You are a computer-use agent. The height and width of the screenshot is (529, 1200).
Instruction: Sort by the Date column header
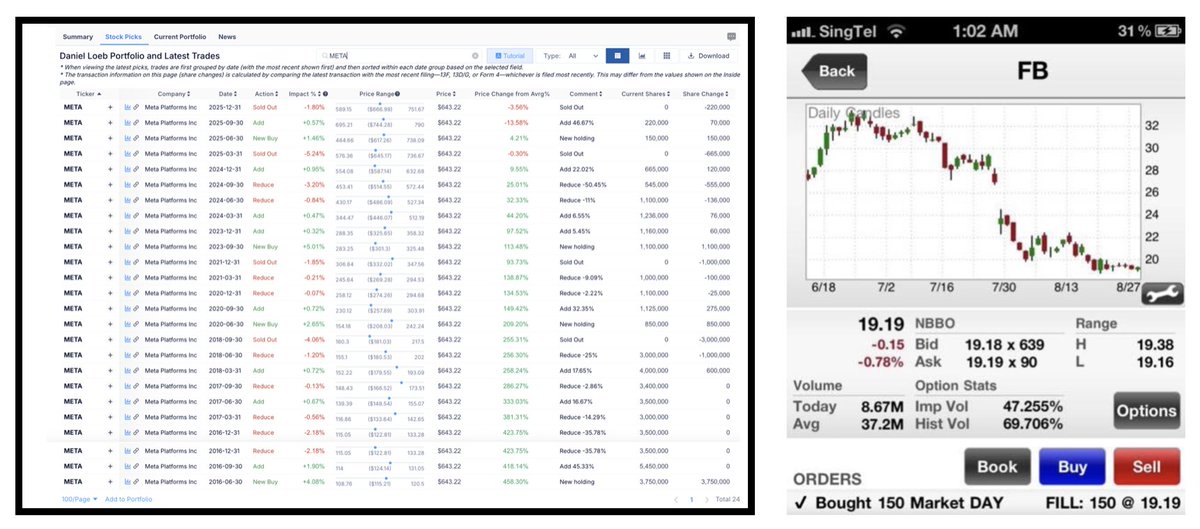(x=229, y=92)
